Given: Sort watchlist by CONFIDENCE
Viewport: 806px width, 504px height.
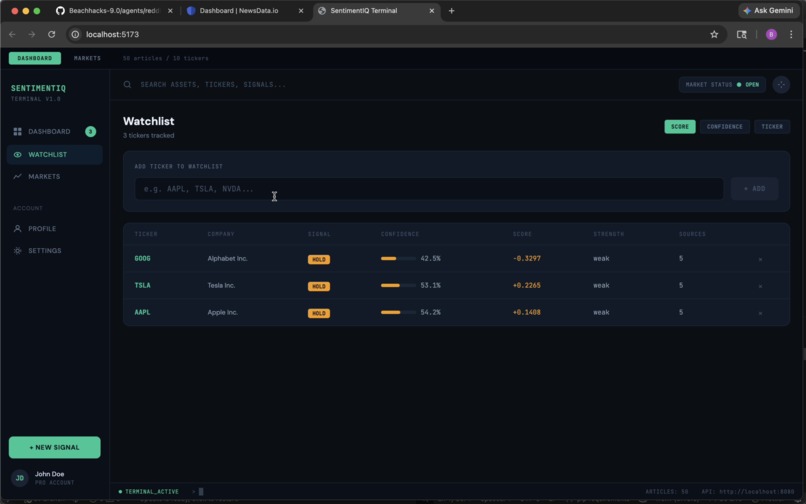Looking at the screenshot, I should coord(724,127).
